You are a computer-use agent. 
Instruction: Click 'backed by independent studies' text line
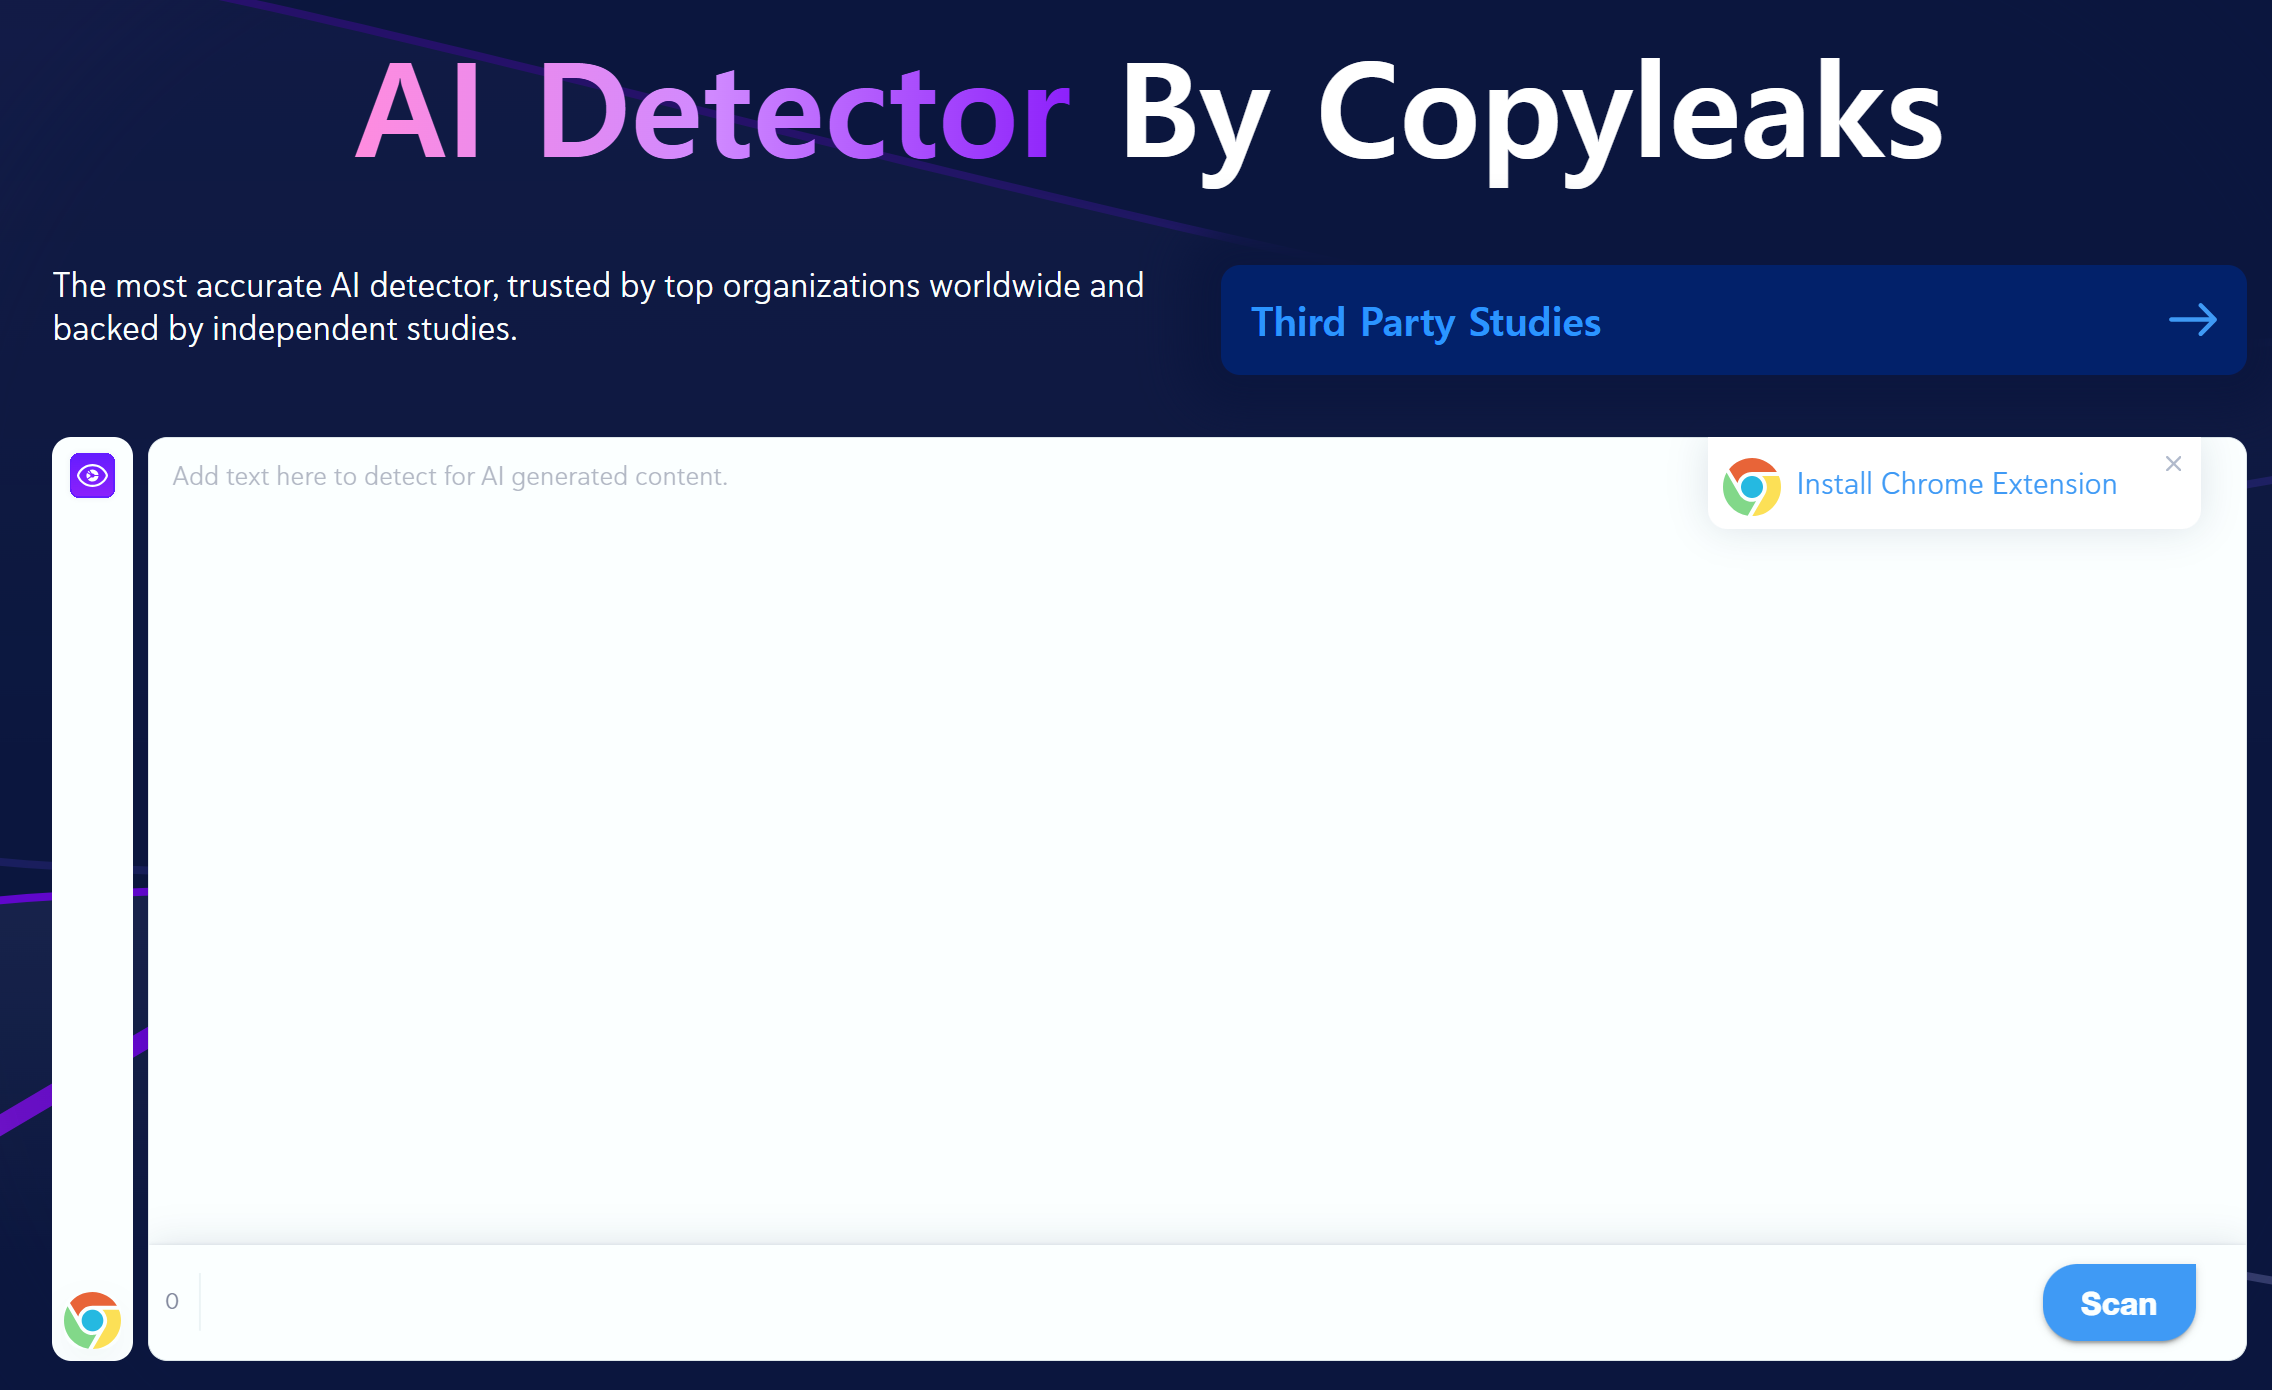(x=285, y=329)
